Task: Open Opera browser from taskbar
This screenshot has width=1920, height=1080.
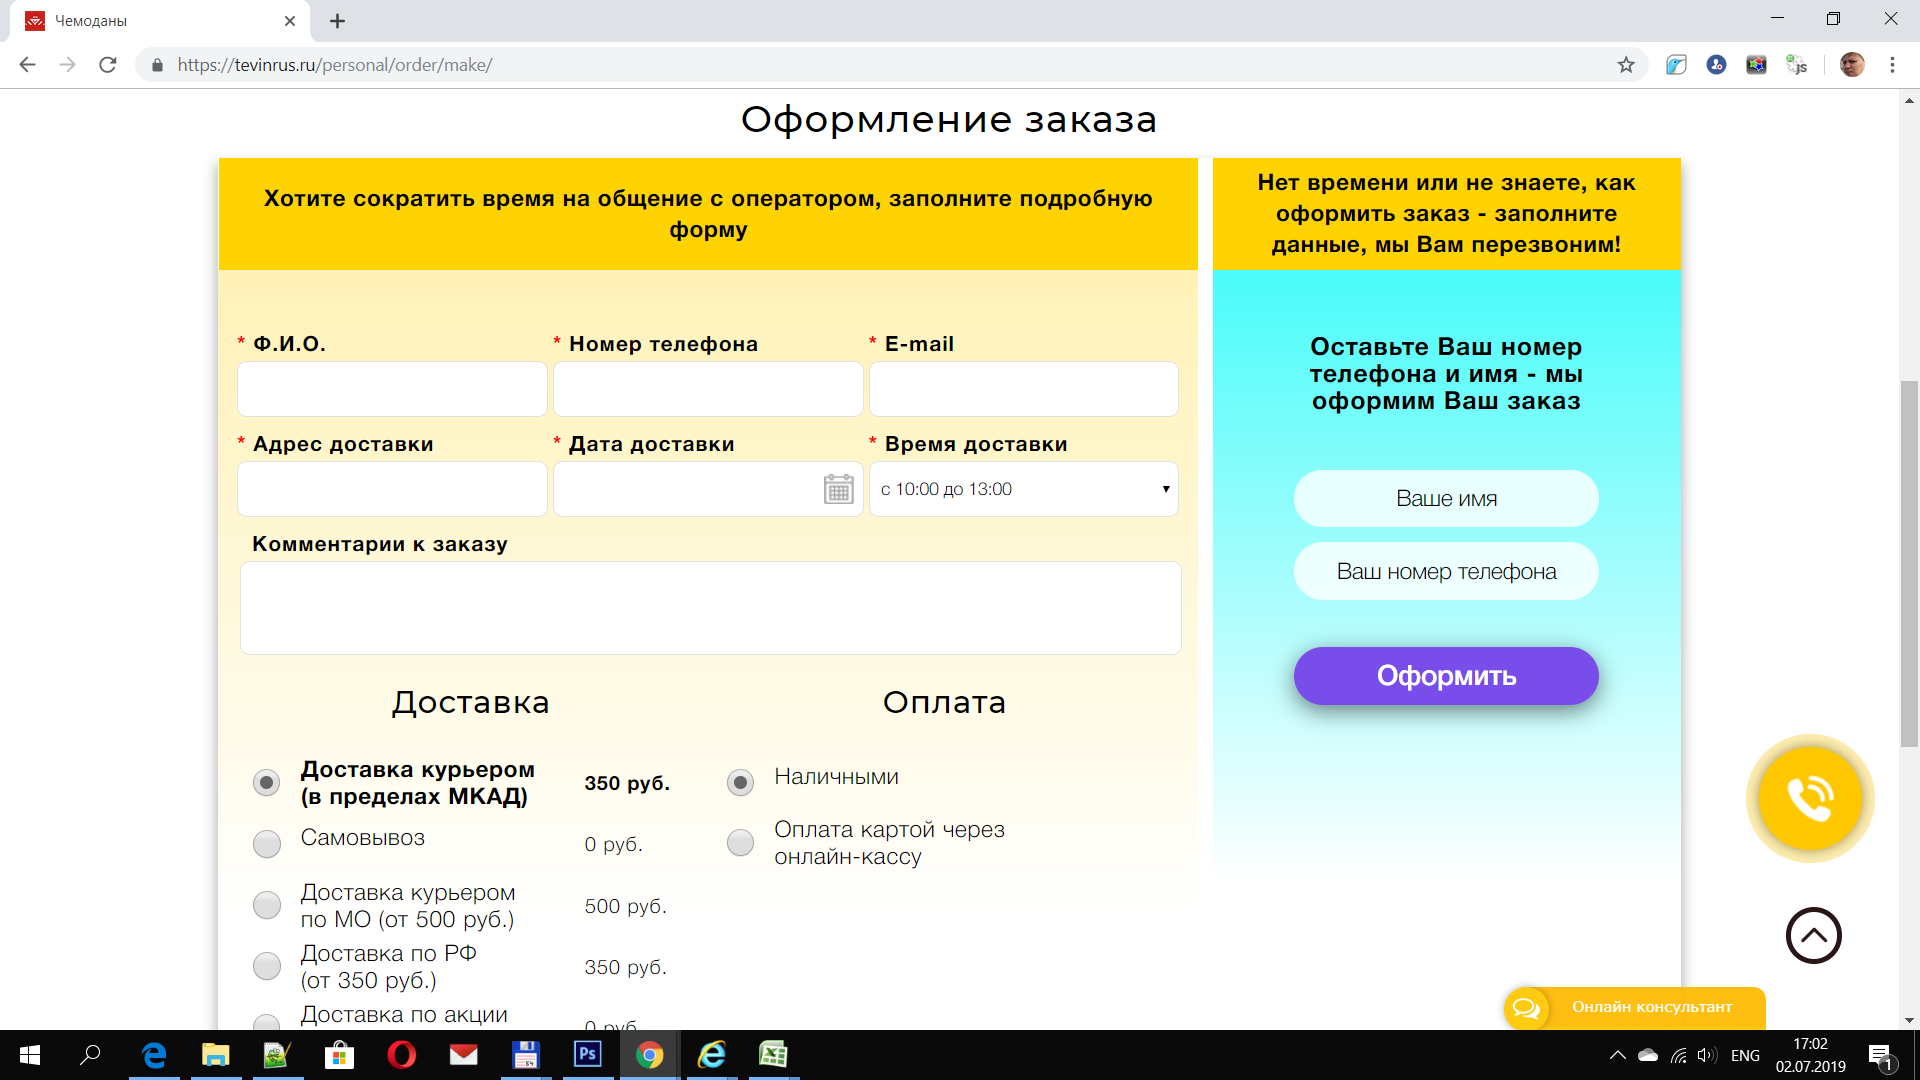Action: tap(402, 1054)
